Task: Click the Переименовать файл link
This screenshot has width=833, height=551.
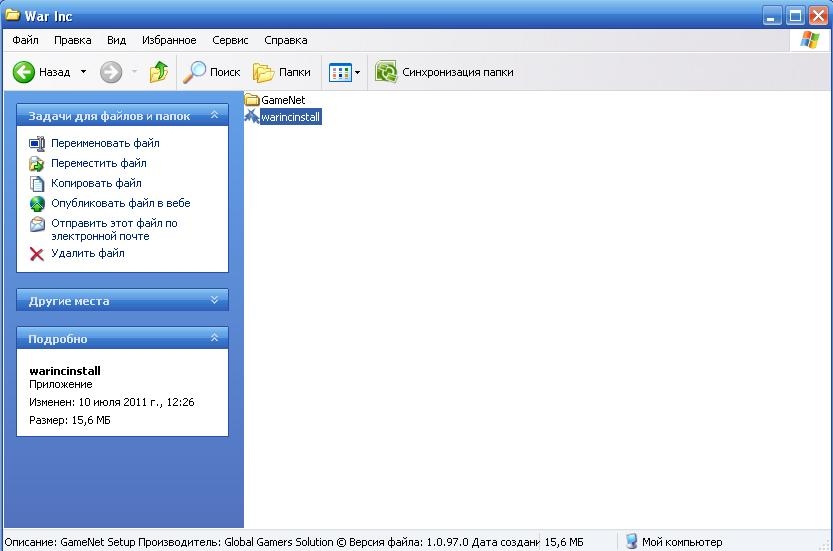Action: tap(105, 143)
